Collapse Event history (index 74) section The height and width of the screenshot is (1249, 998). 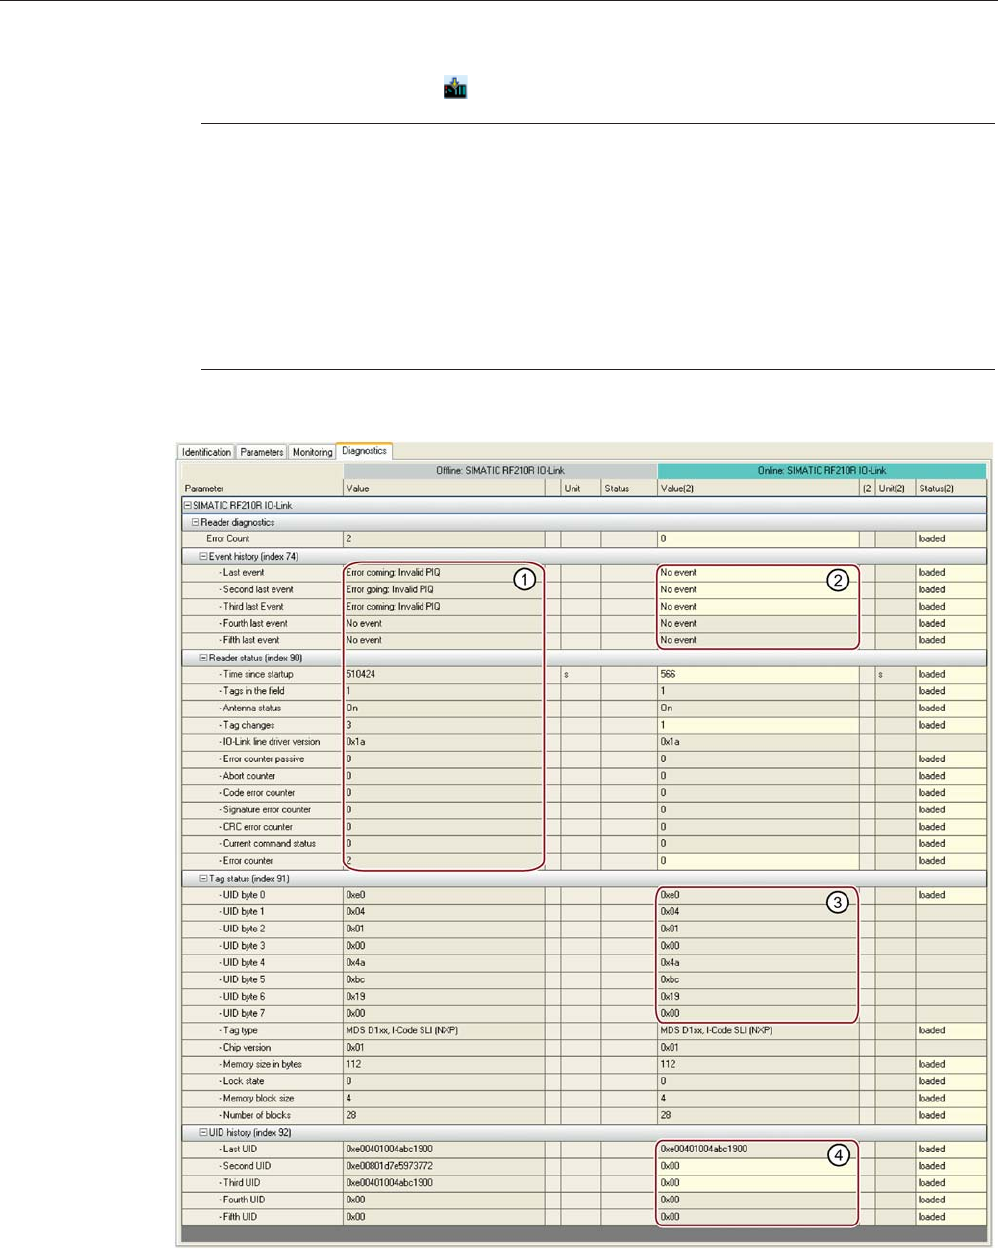(203, 557)
